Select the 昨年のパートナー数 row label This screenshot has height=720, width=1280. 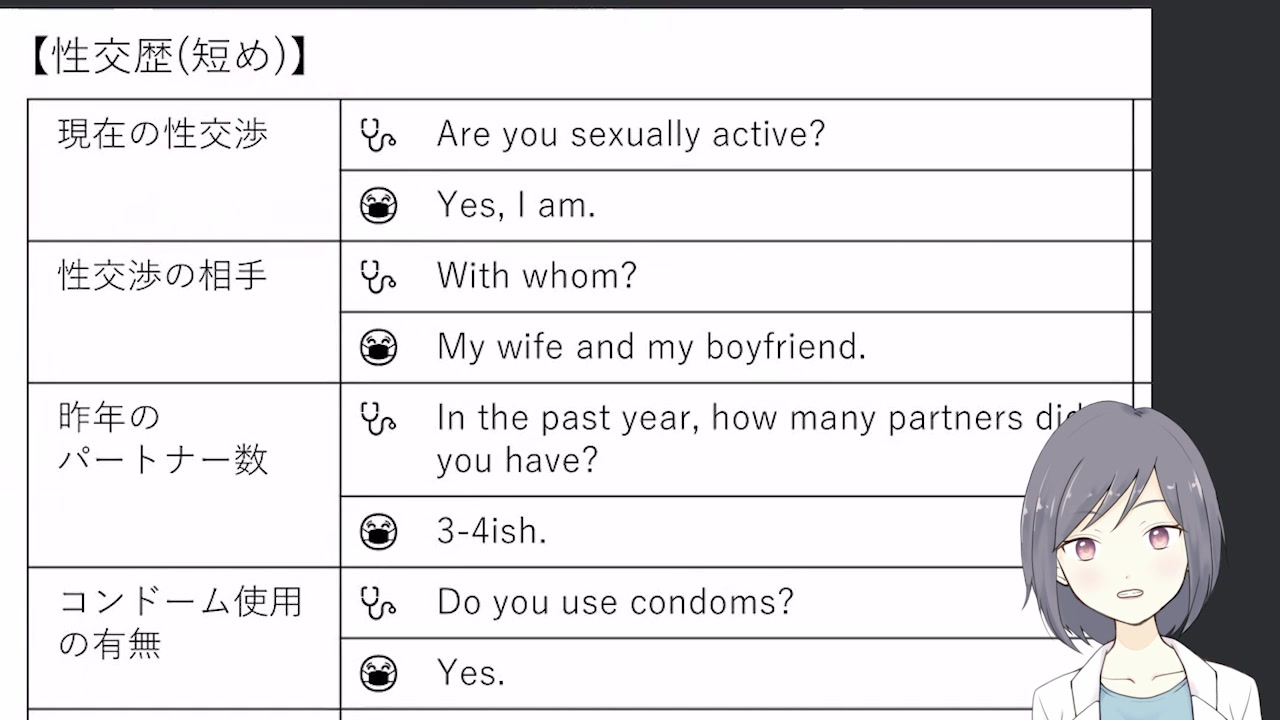click(163, 439)
